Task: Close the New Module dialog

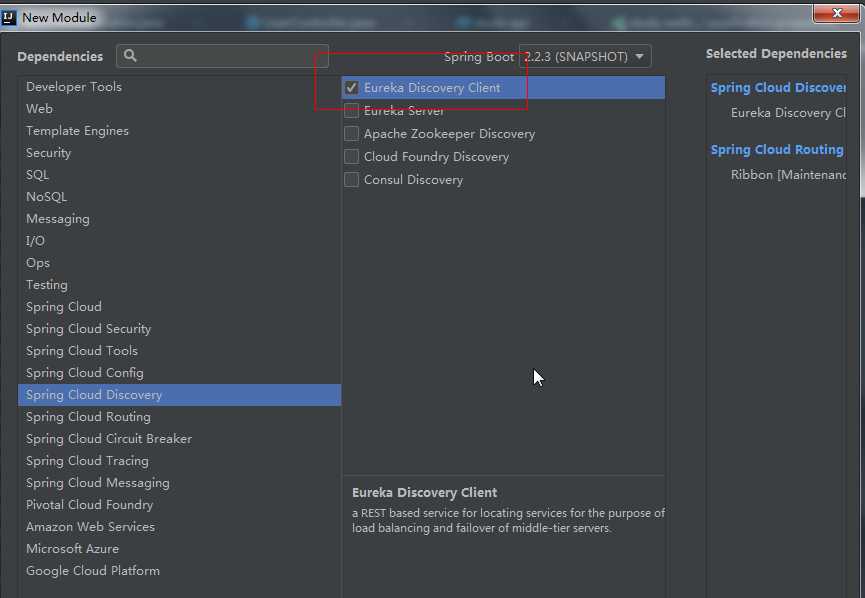Action: pyautogui.click(x=836, y=13)
